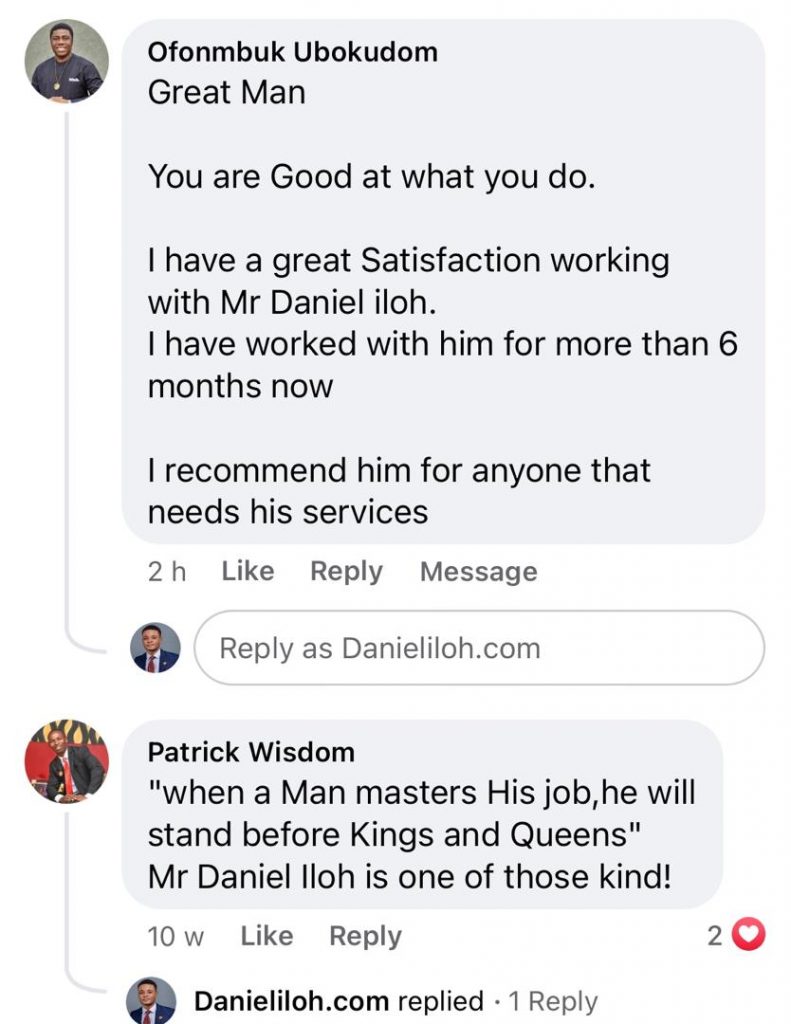791x1024 pixels.
Task: Reply to Patrick Wisdom's comment
Action: click(365, 936)
